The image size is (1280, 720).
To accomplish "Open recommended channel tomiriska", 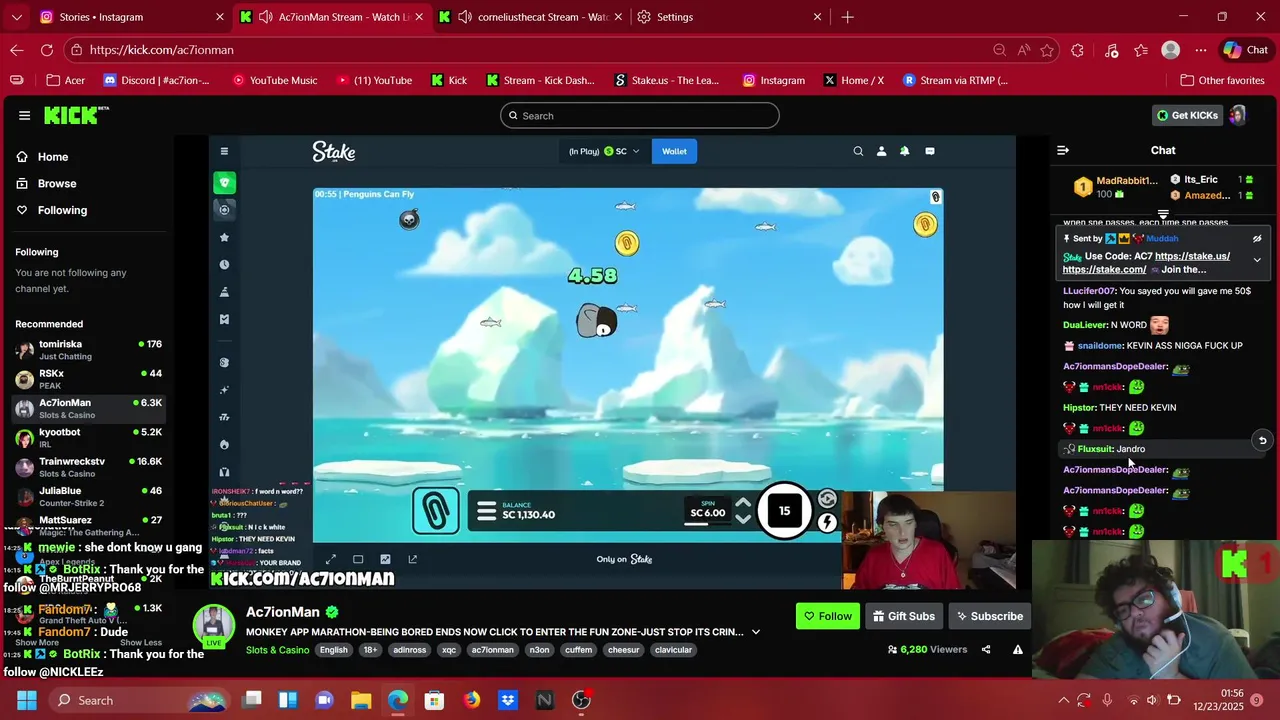I will [x=88, y=350].
